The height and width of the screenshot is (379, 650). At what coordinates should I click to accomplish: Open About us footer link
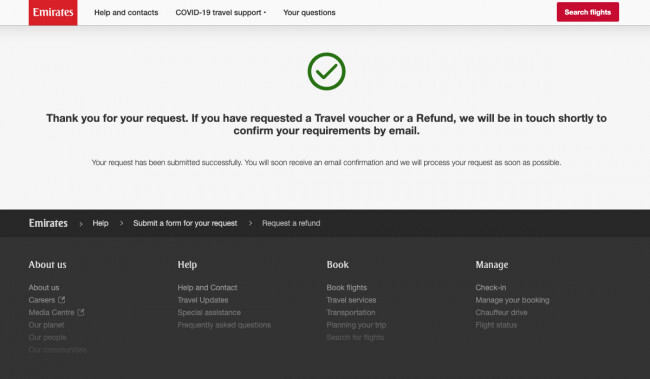click(x=44, y=287)
